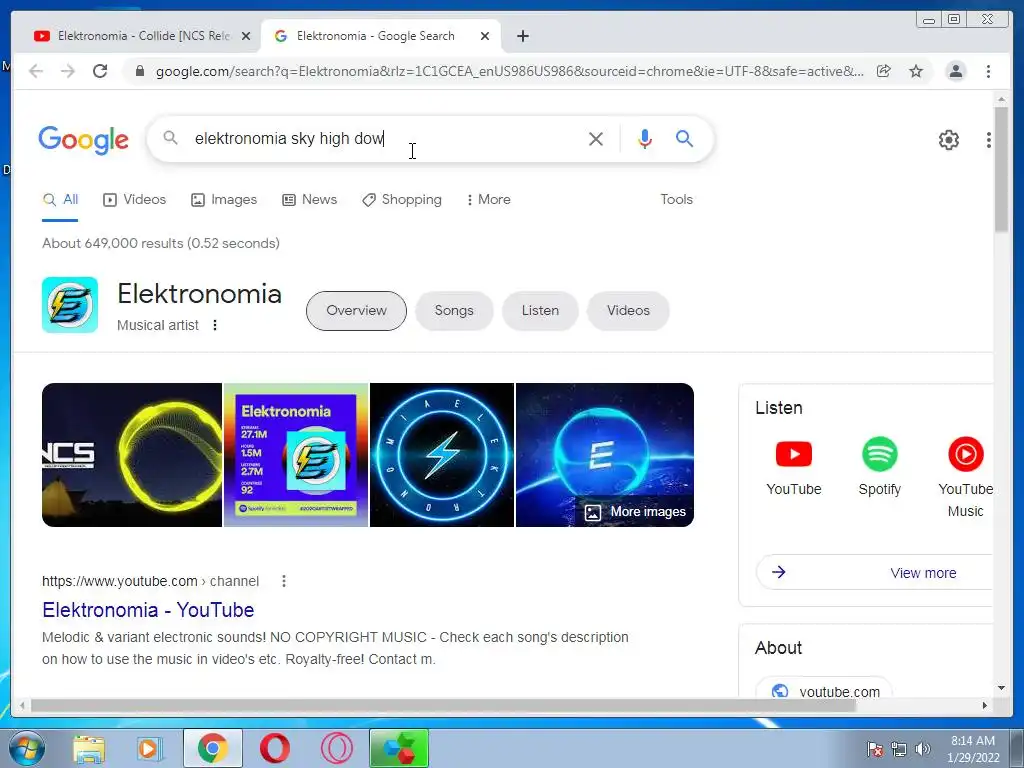Open a new tab with the plus button
Image resolution: width=1024 pixels, height=768 pixels.
pyautogui.click(x=522, y=36)
